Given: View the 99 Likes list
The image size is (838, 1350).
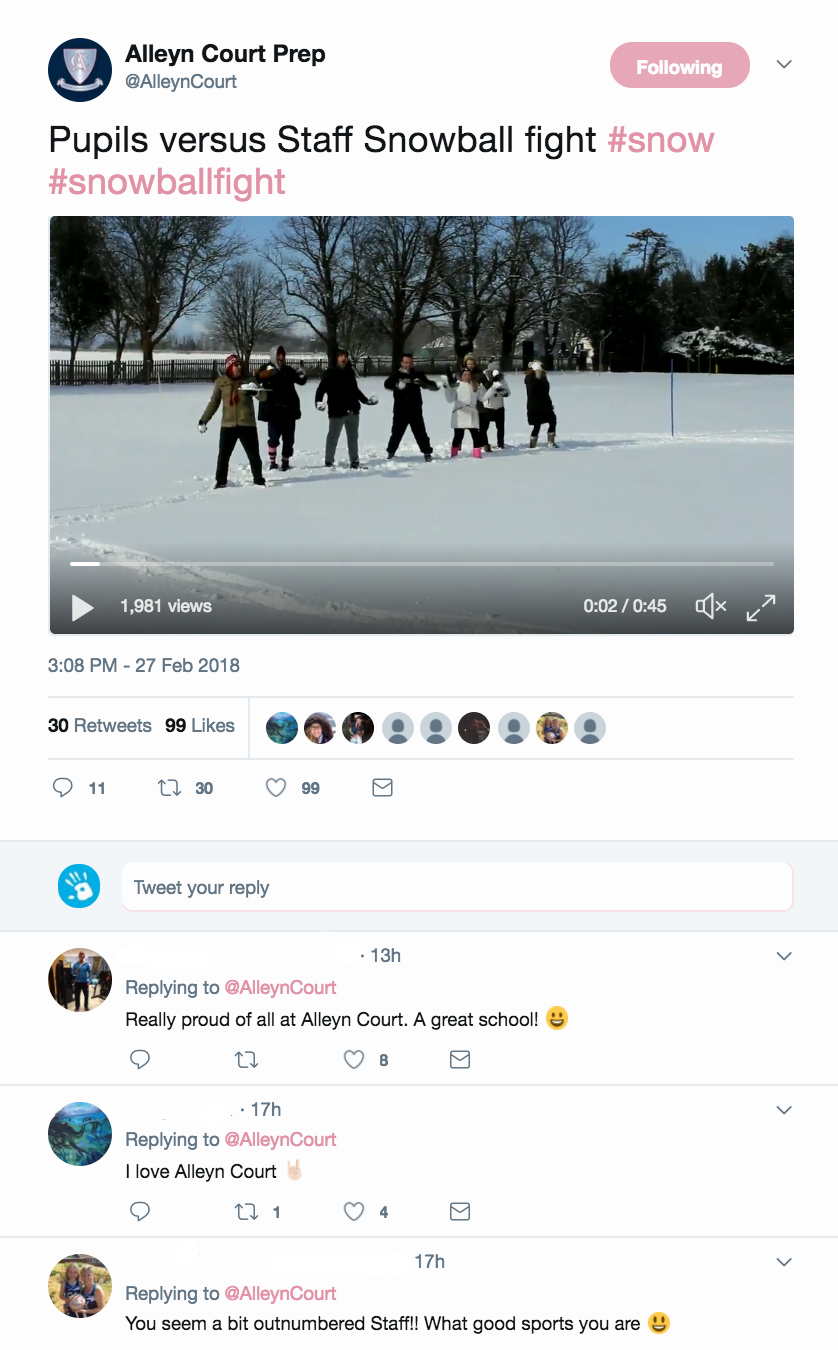Looking at the screenshot, I should click(x=200, y=726).
